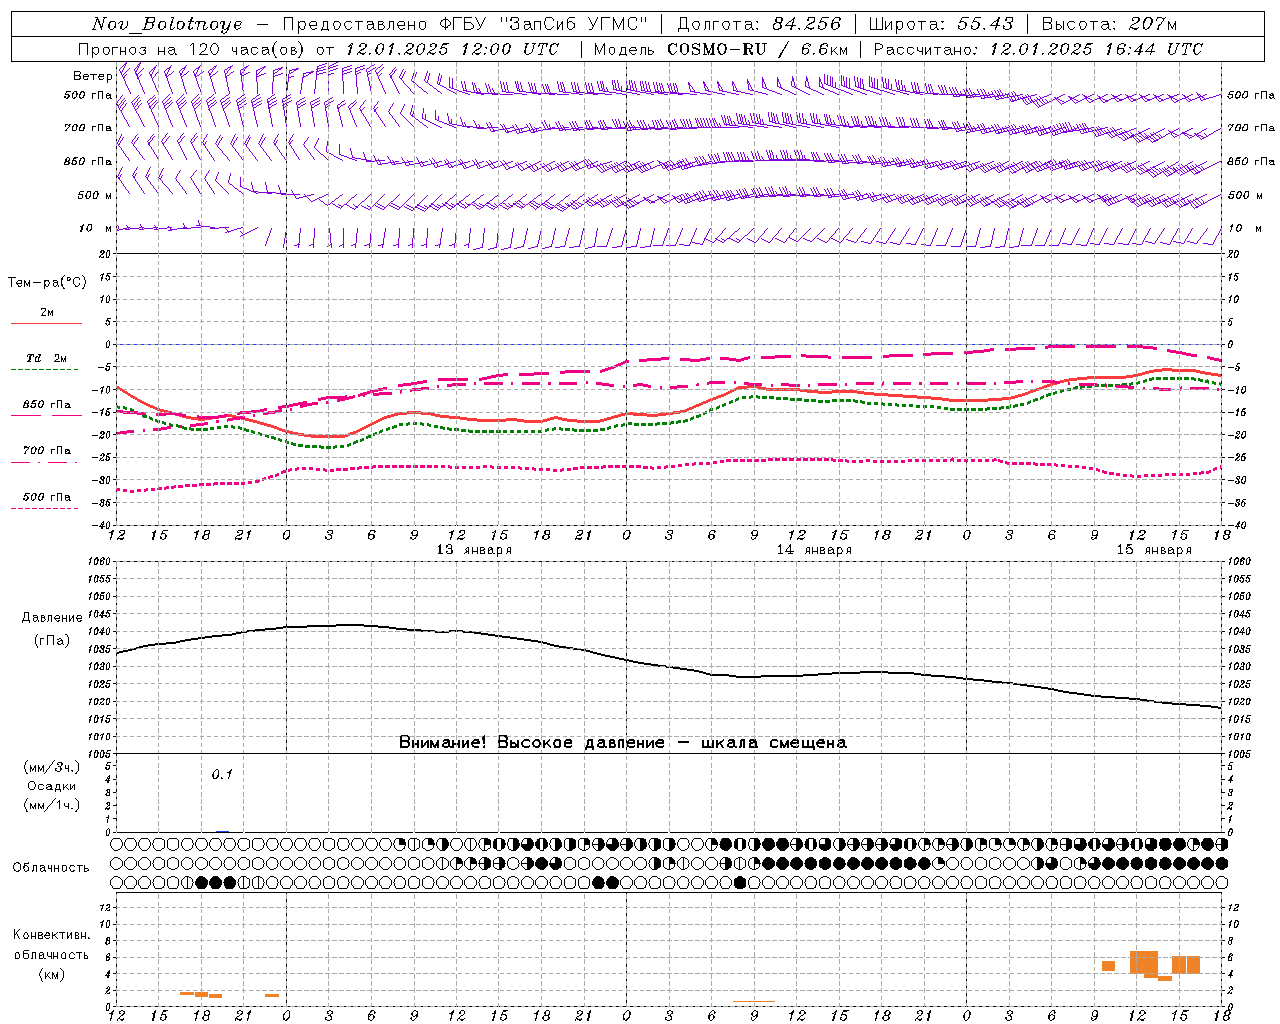Click the Широта: 55.43 value
The width and height of the screenshot is (1280, 1024).
[941, 24]
